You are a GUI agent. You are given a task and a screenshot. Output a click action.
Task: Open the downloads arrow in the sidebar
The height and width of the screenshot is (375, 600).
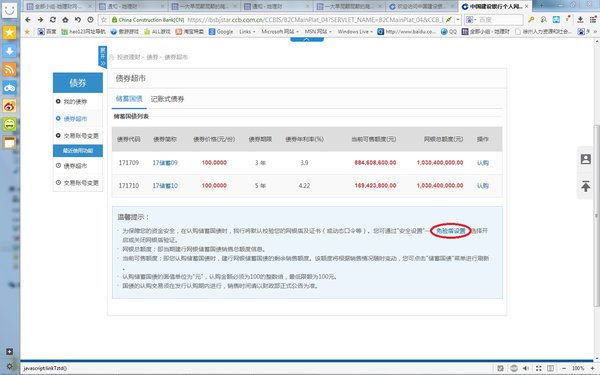point(10,51)
